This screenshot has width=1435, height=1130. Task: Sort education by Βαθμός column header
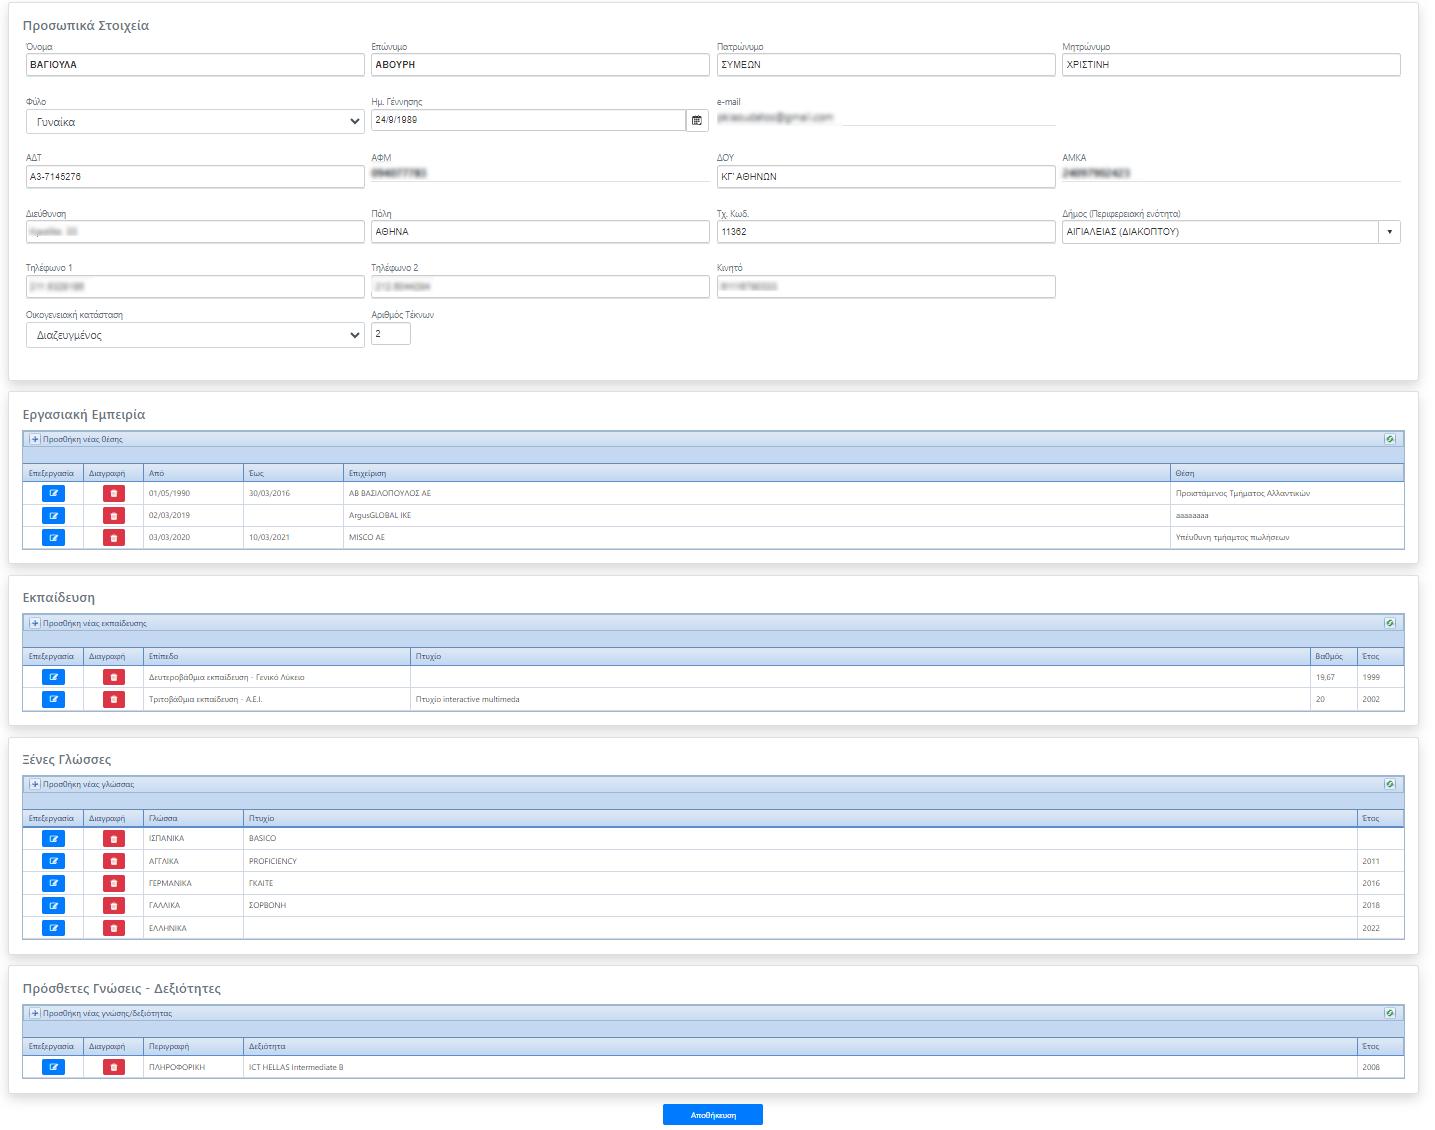point(1329,657)
